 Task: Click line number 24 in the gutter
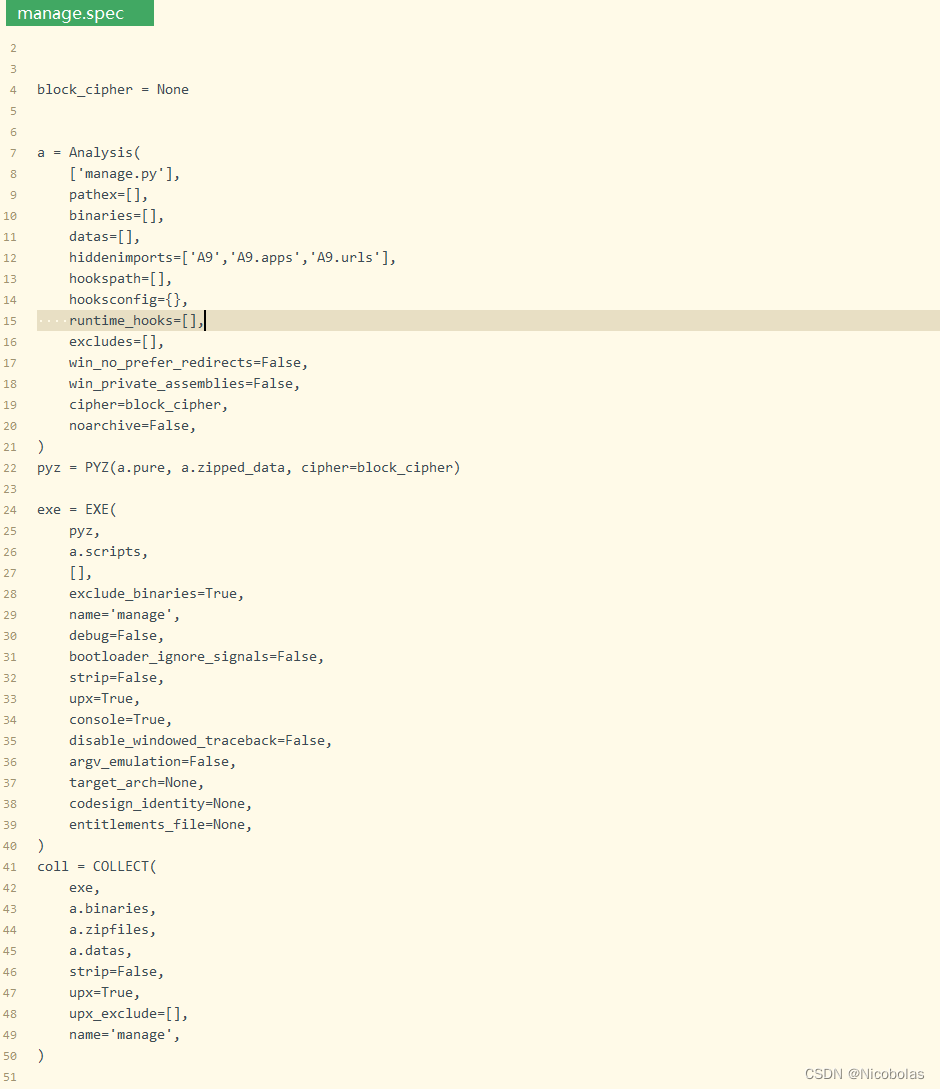click(10, 510)
